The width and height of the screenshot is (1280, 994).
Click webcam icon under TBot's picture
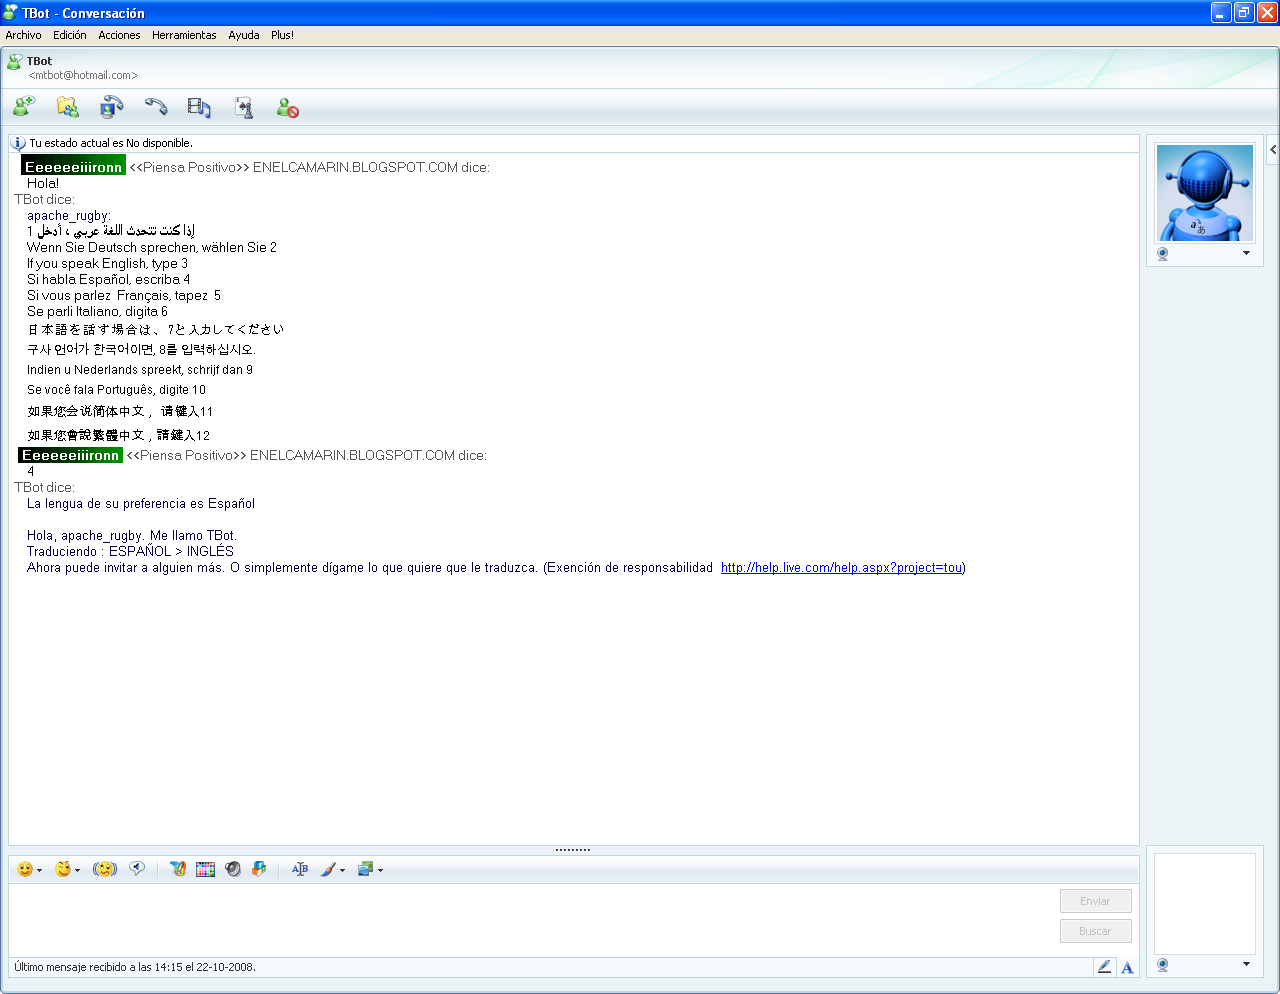click(1162, 254)
